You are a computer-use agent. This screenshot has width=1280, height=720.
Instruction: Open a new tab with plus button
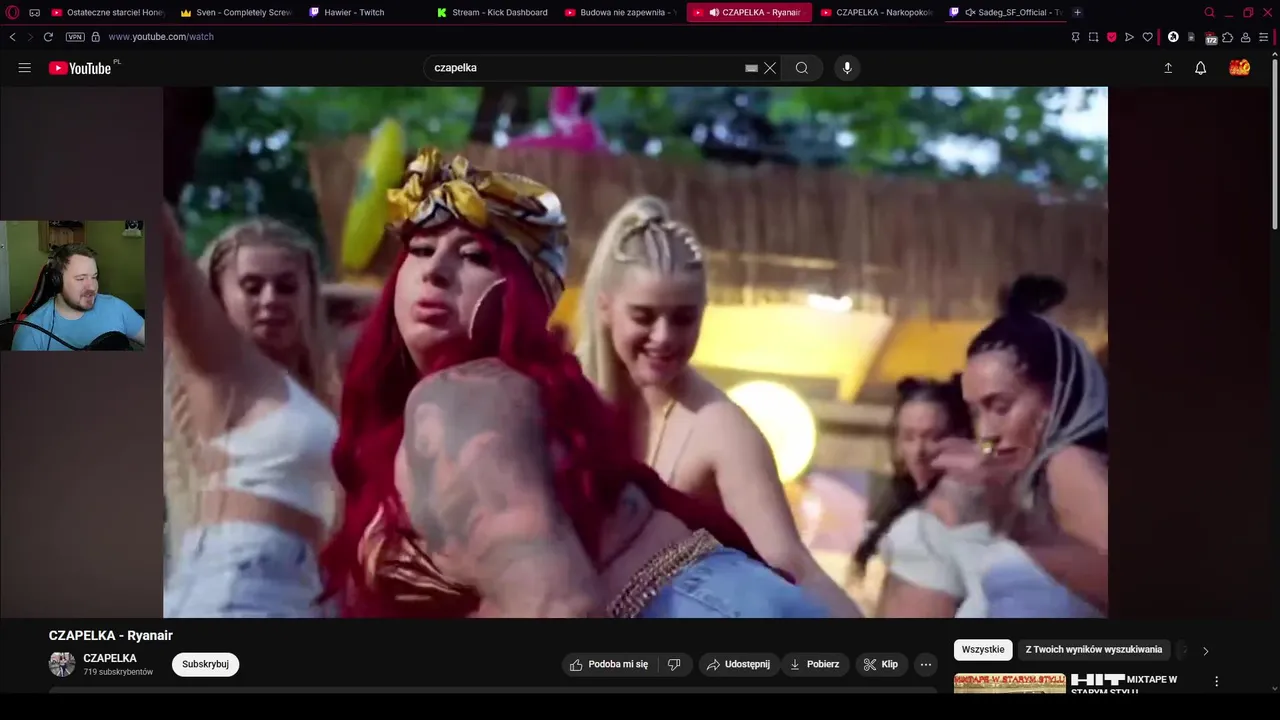coord(1077,12)
